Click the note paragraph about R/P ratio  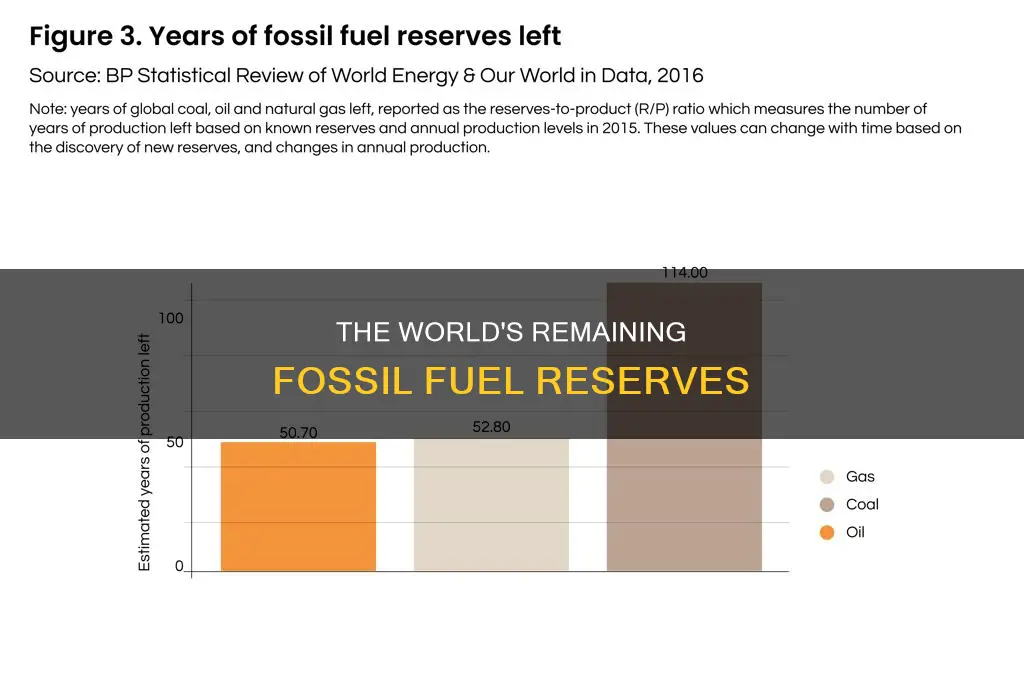495,128
